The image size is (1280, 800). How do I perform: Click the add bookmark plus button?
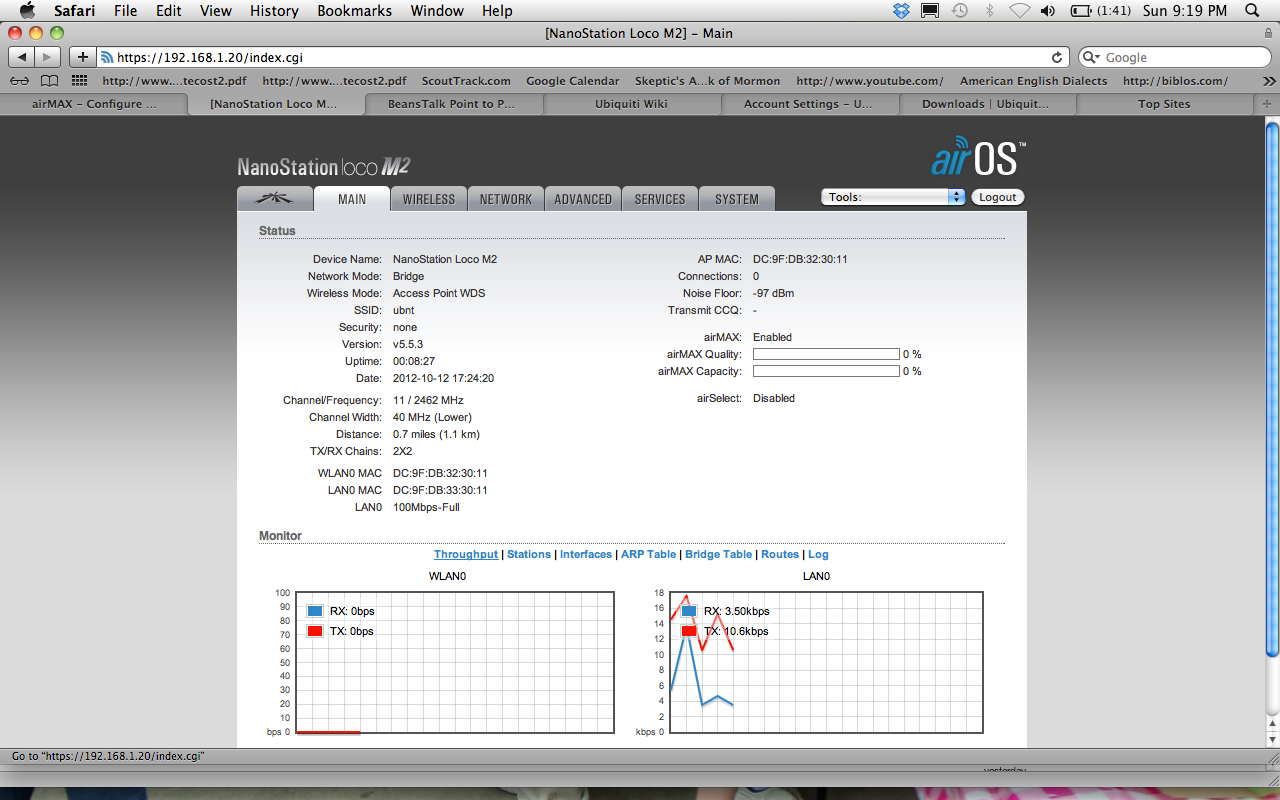click(x=83, y=57)
